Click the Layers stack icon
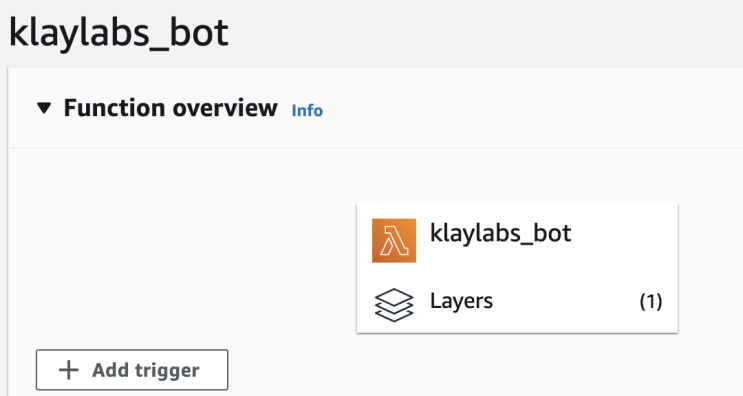The width and height of the screenshot is (743, 396). point(394,305)
